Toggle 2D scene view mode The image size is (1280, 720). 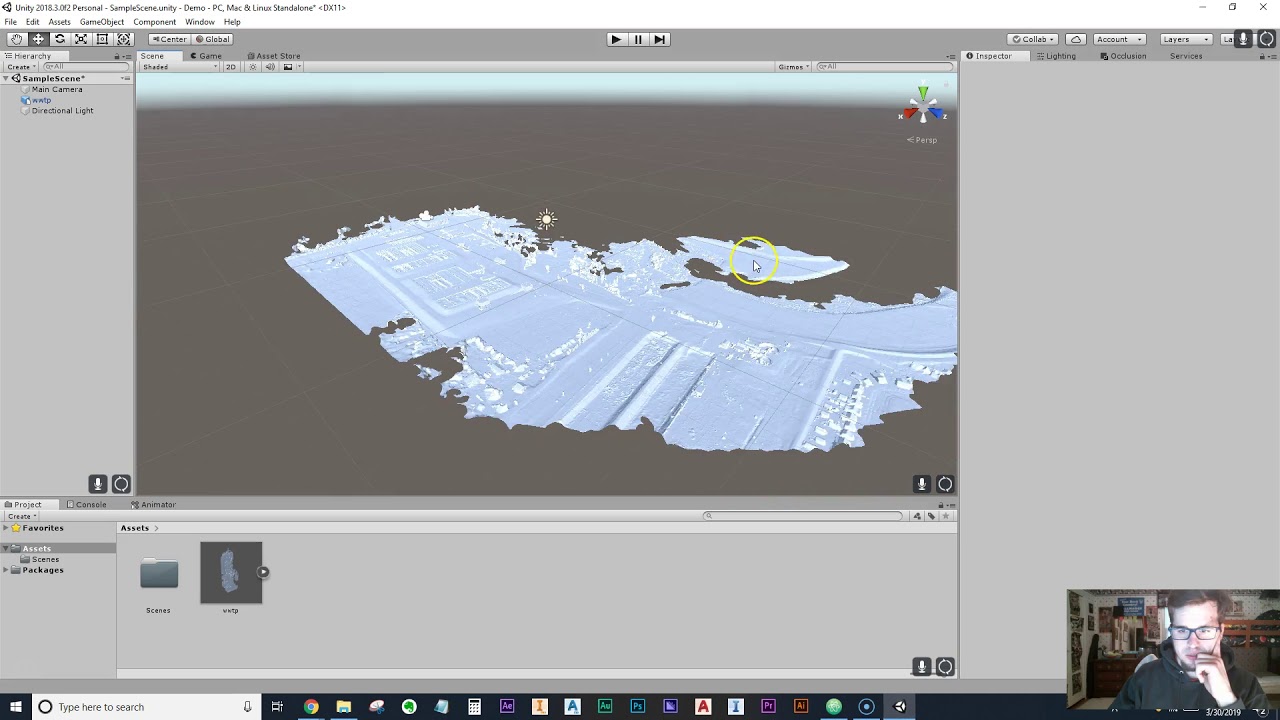tap(231, 67)
